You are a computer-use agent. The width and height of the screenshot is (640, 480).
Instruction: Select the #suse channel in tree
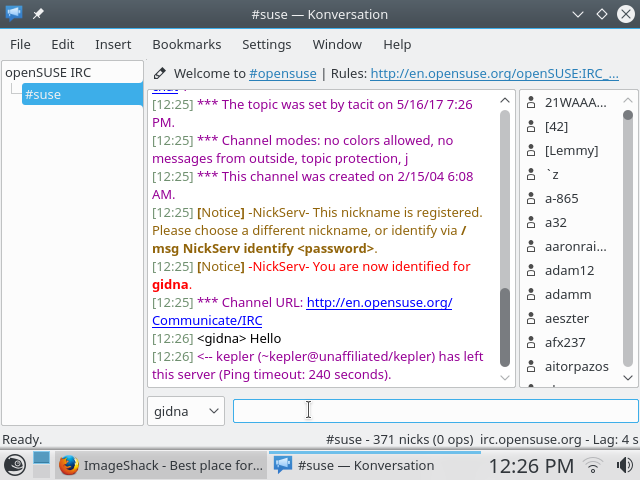(x=82, y=94)
